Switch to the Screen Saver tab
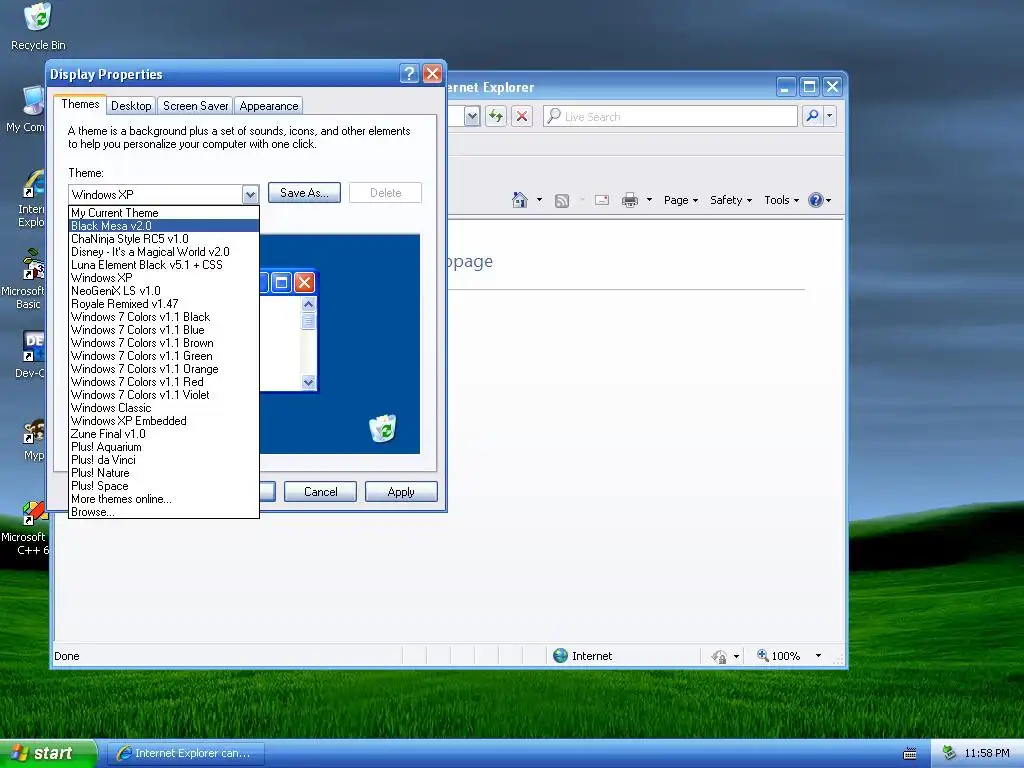 tap(195, 106)
